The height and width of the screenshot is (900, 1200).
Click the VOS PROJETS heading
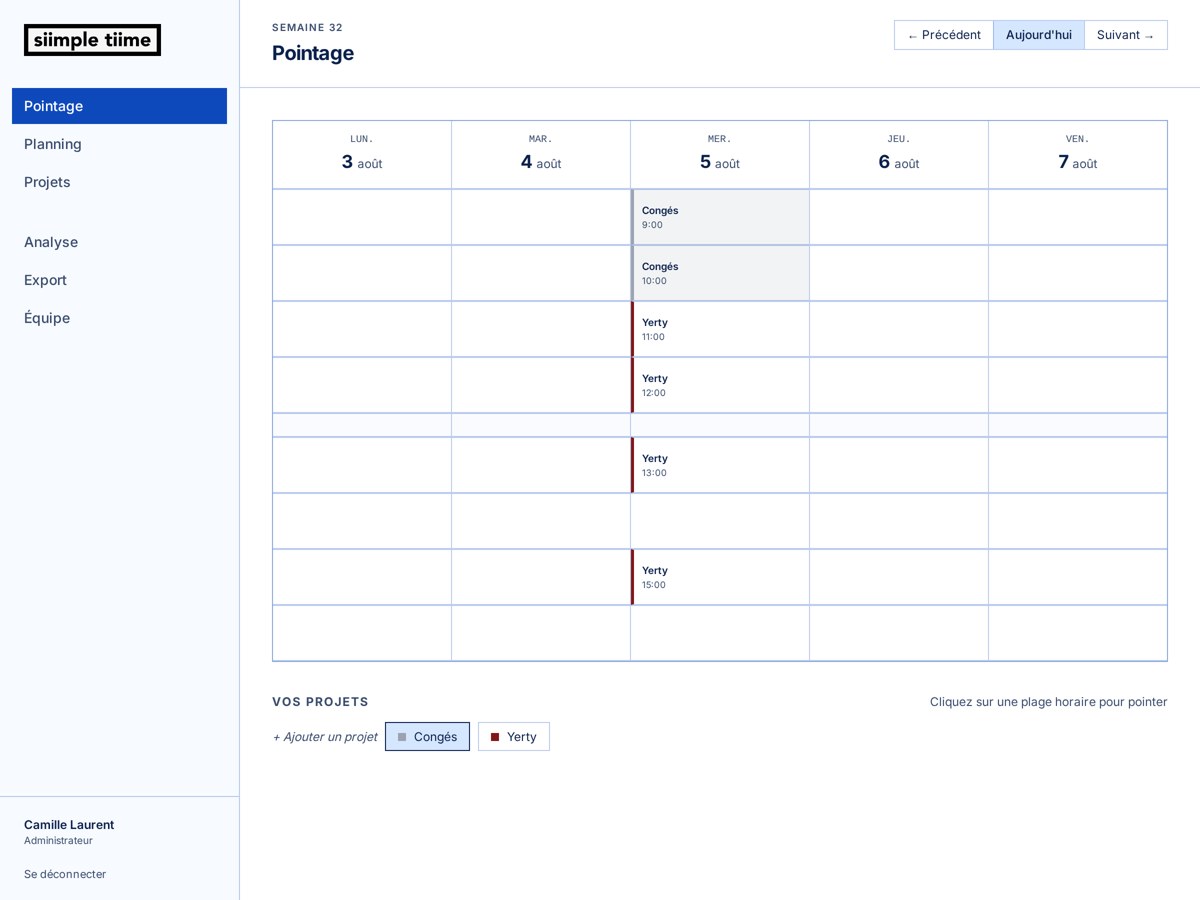320,702
